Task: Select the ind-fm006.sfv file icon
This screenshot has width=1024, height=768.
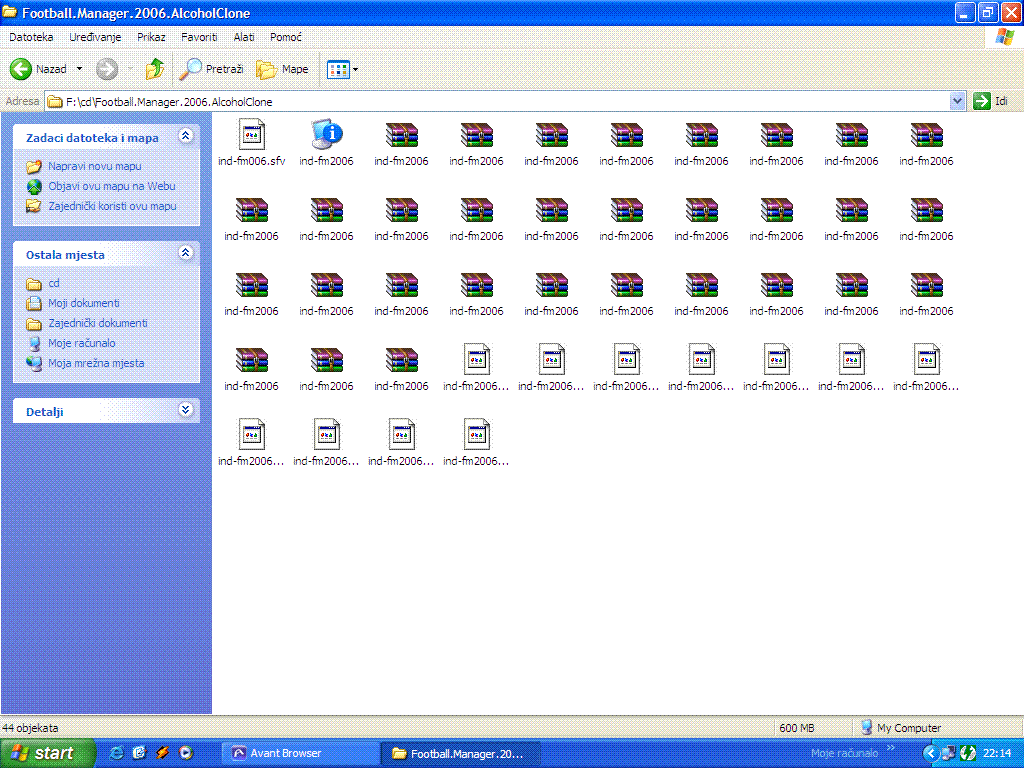Action: 251,135
